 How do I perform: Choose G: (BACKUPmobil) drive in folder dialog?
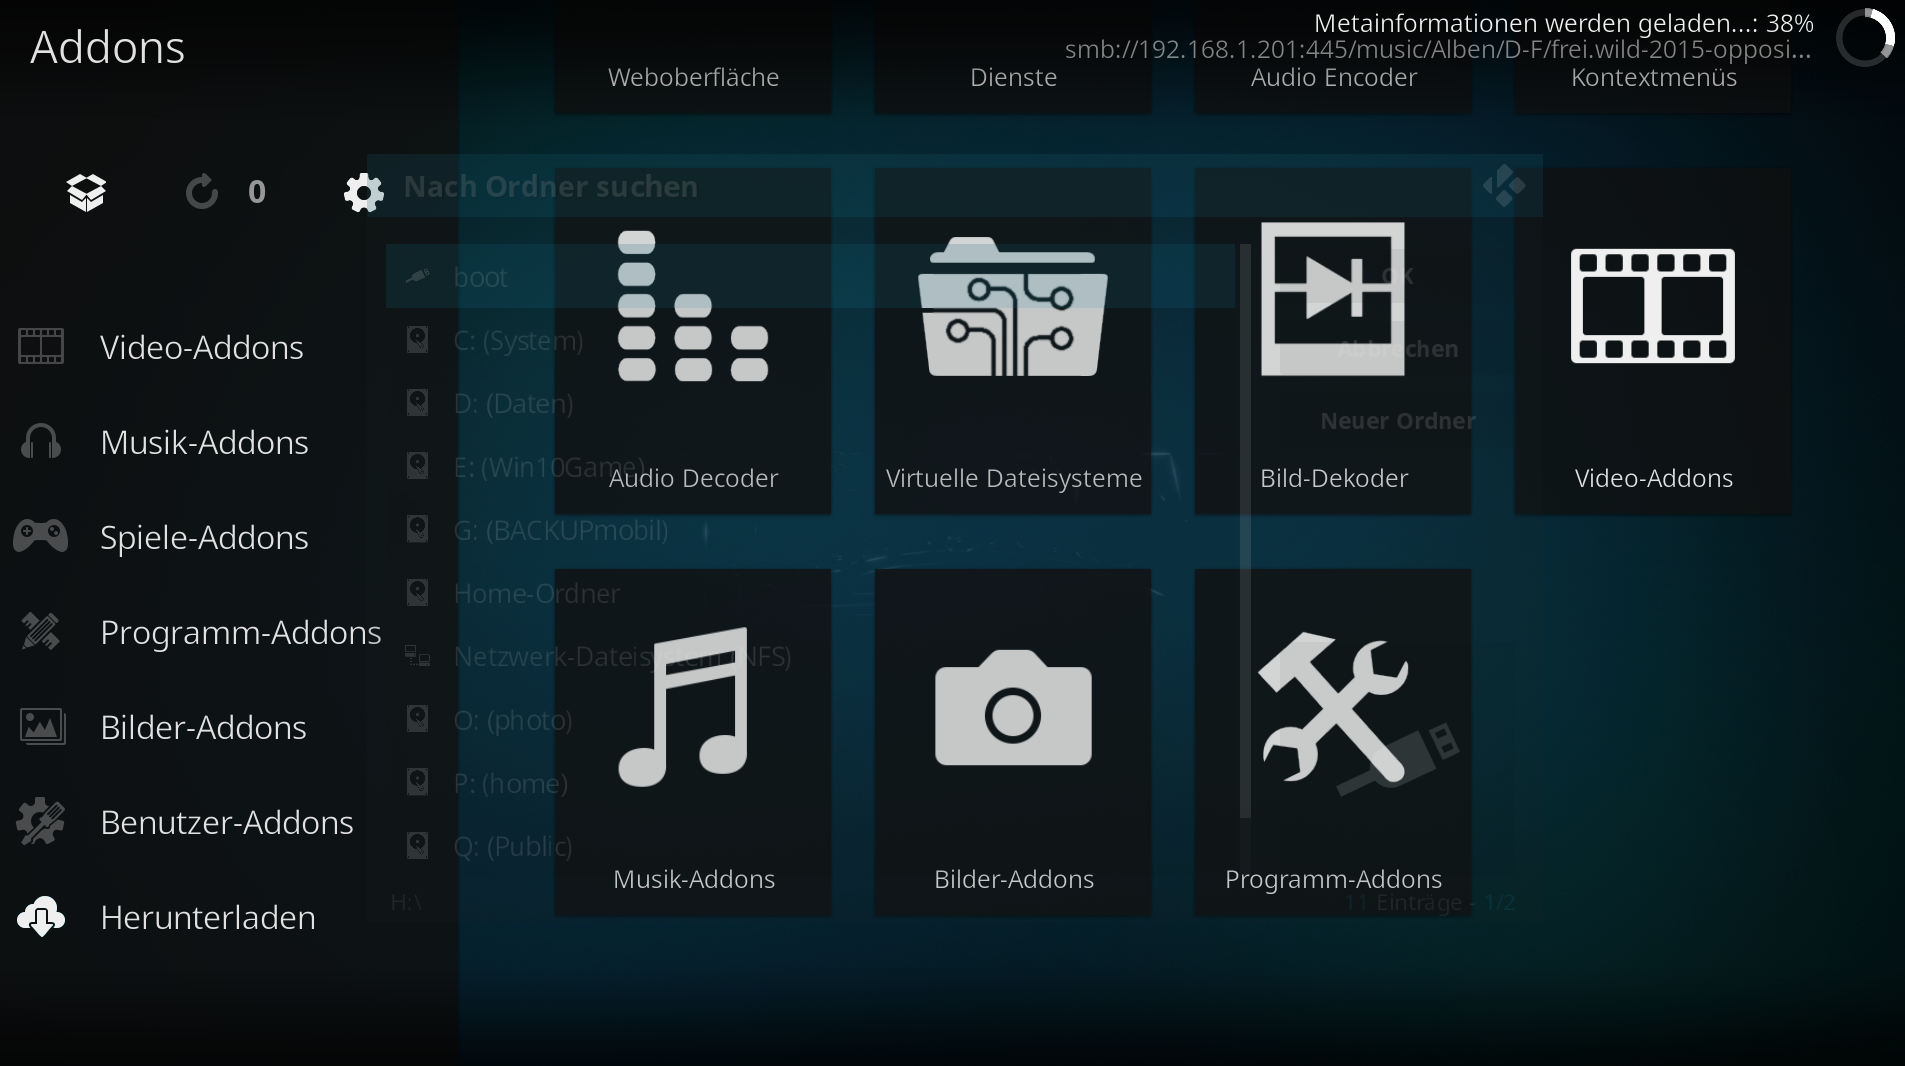(x=810, y=530)
